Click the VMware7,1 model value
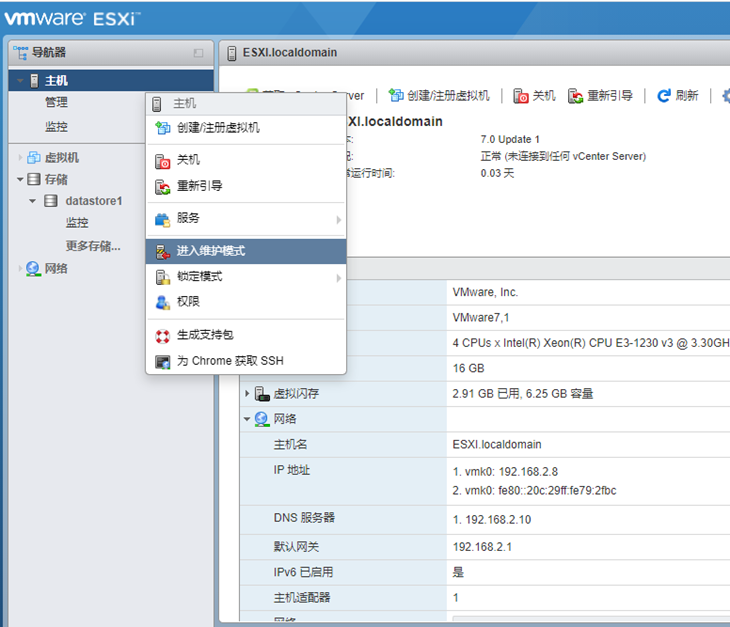730x627 pixels. (x=481, y=317)
